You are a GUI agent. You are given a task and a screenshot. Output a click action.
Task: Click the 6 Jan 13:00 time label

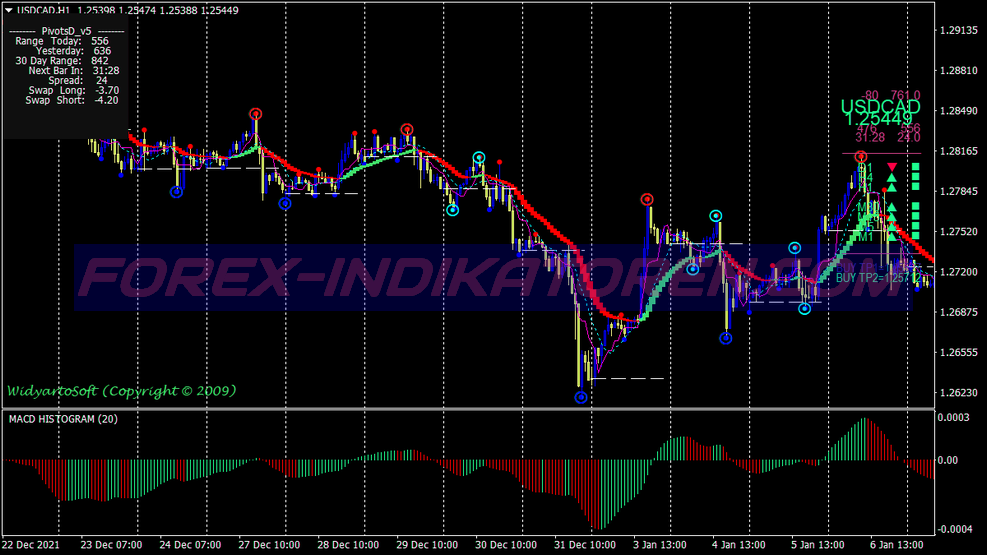(x=896, y=545)
